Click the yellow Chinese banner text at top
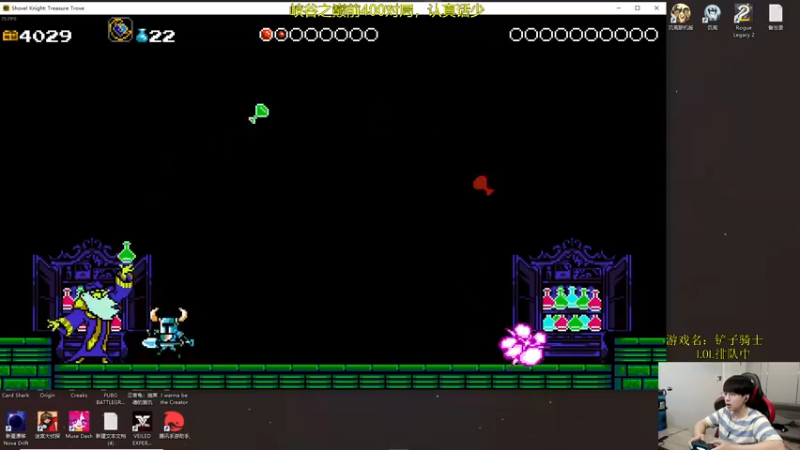The image size is (800, 450). click(387, 10)
